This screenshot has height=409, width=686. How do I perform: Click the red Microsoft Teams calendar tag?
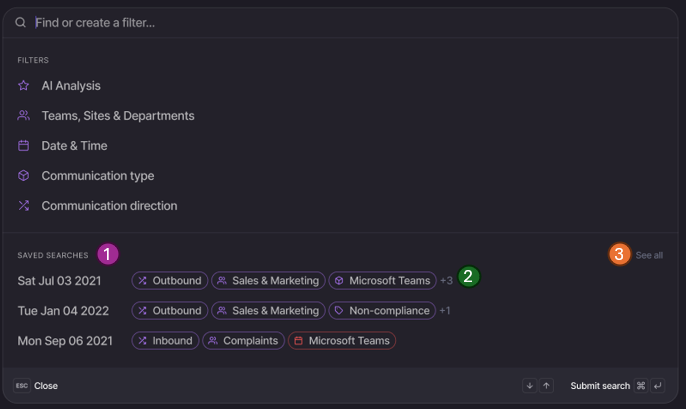pos(342,341)
